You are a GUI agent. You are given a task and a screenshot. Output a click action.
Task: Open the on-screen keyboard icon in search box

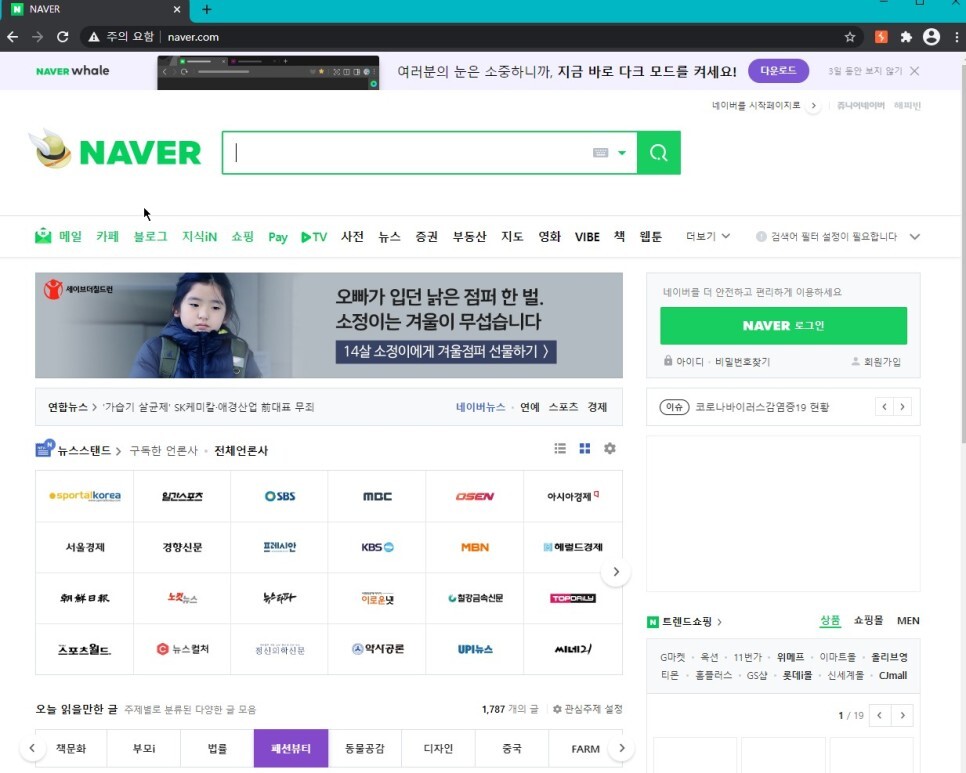[601, 153]
